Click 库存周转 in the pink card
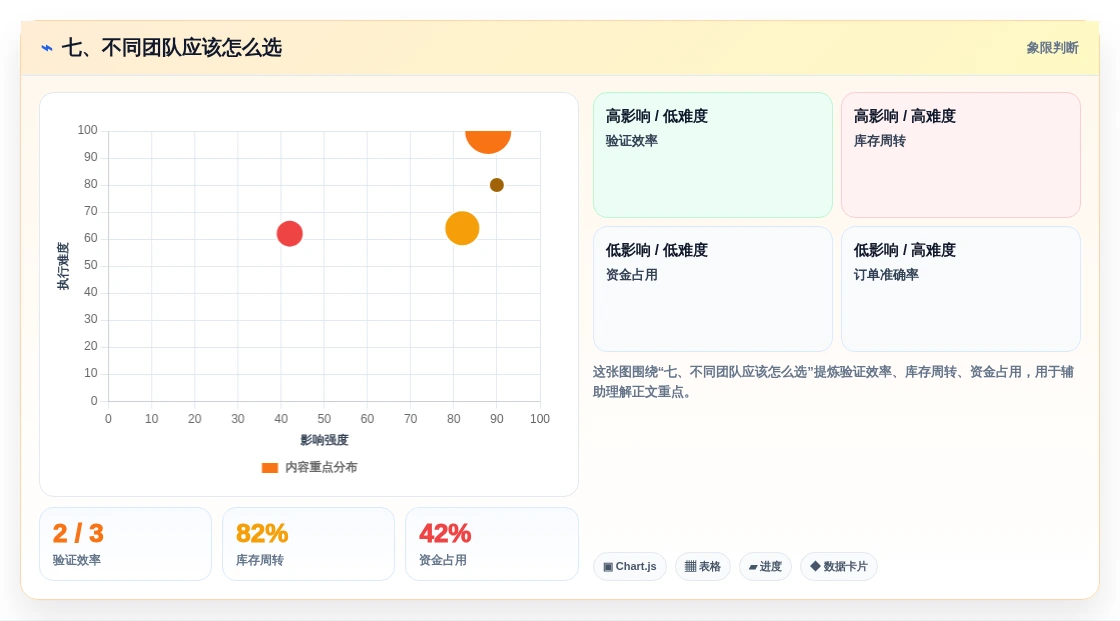Image resolution: width=1120 pixels, height=621 pixels. click(879, 141)
